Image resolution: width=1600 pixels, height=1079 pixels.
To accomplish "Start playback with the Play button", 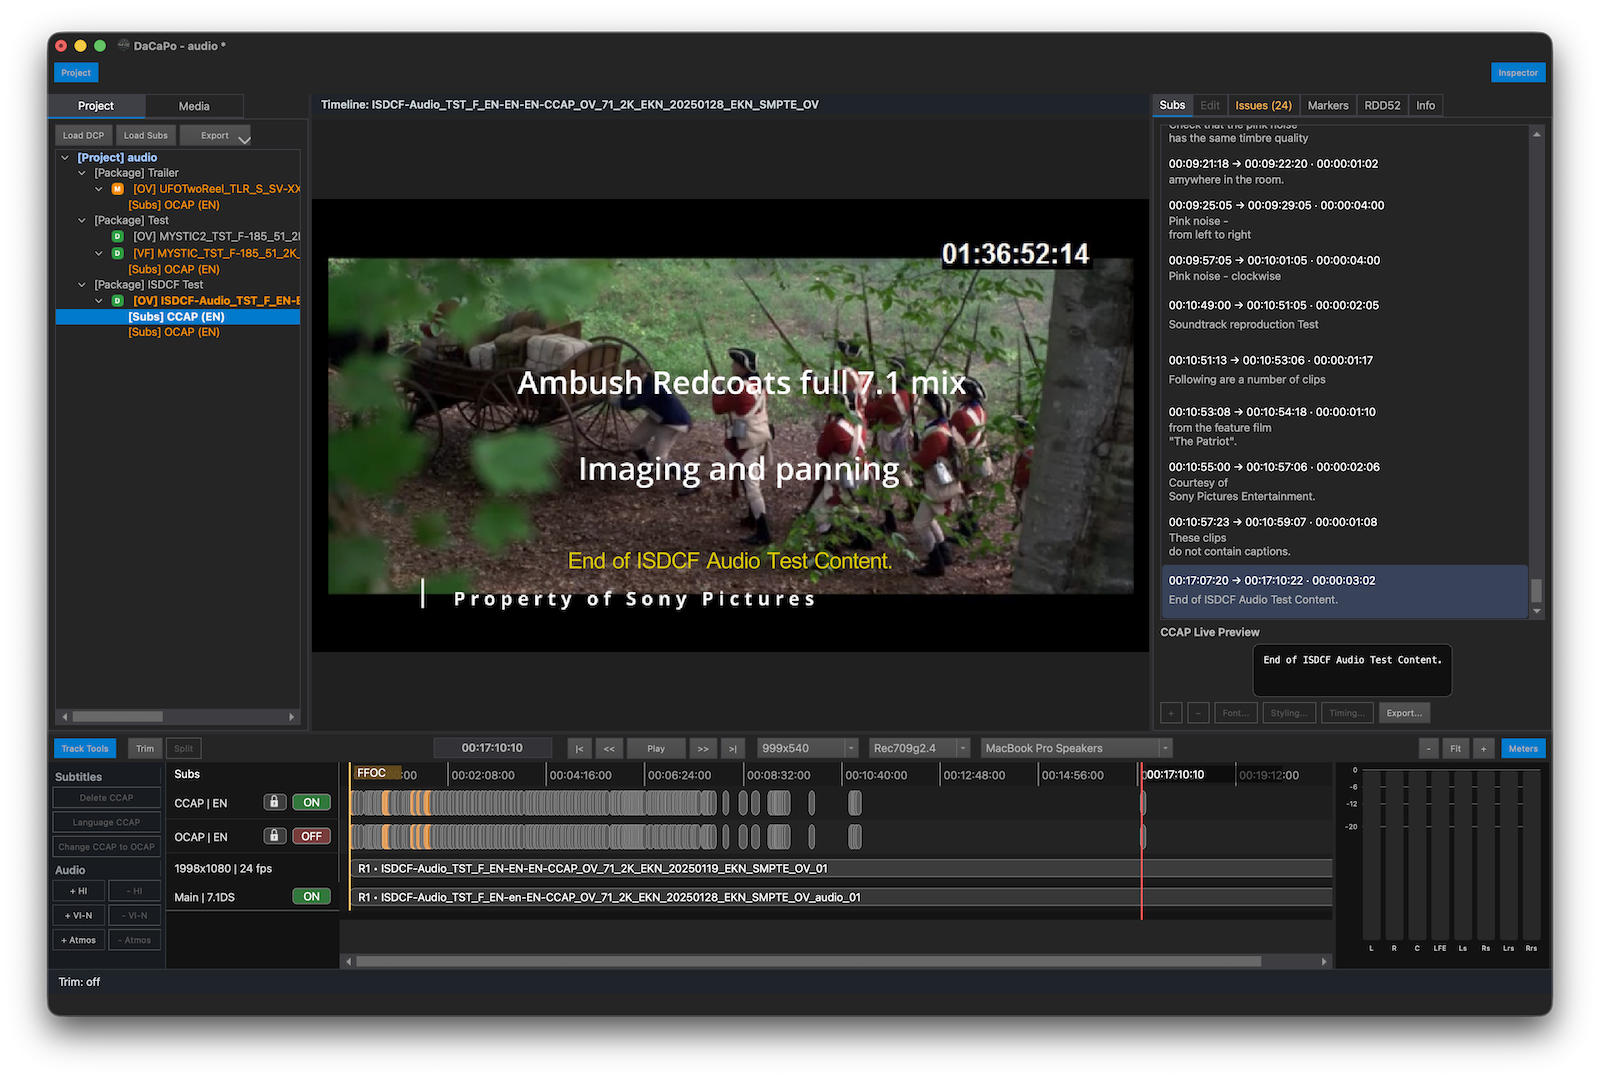I will [x=656, y=748].
